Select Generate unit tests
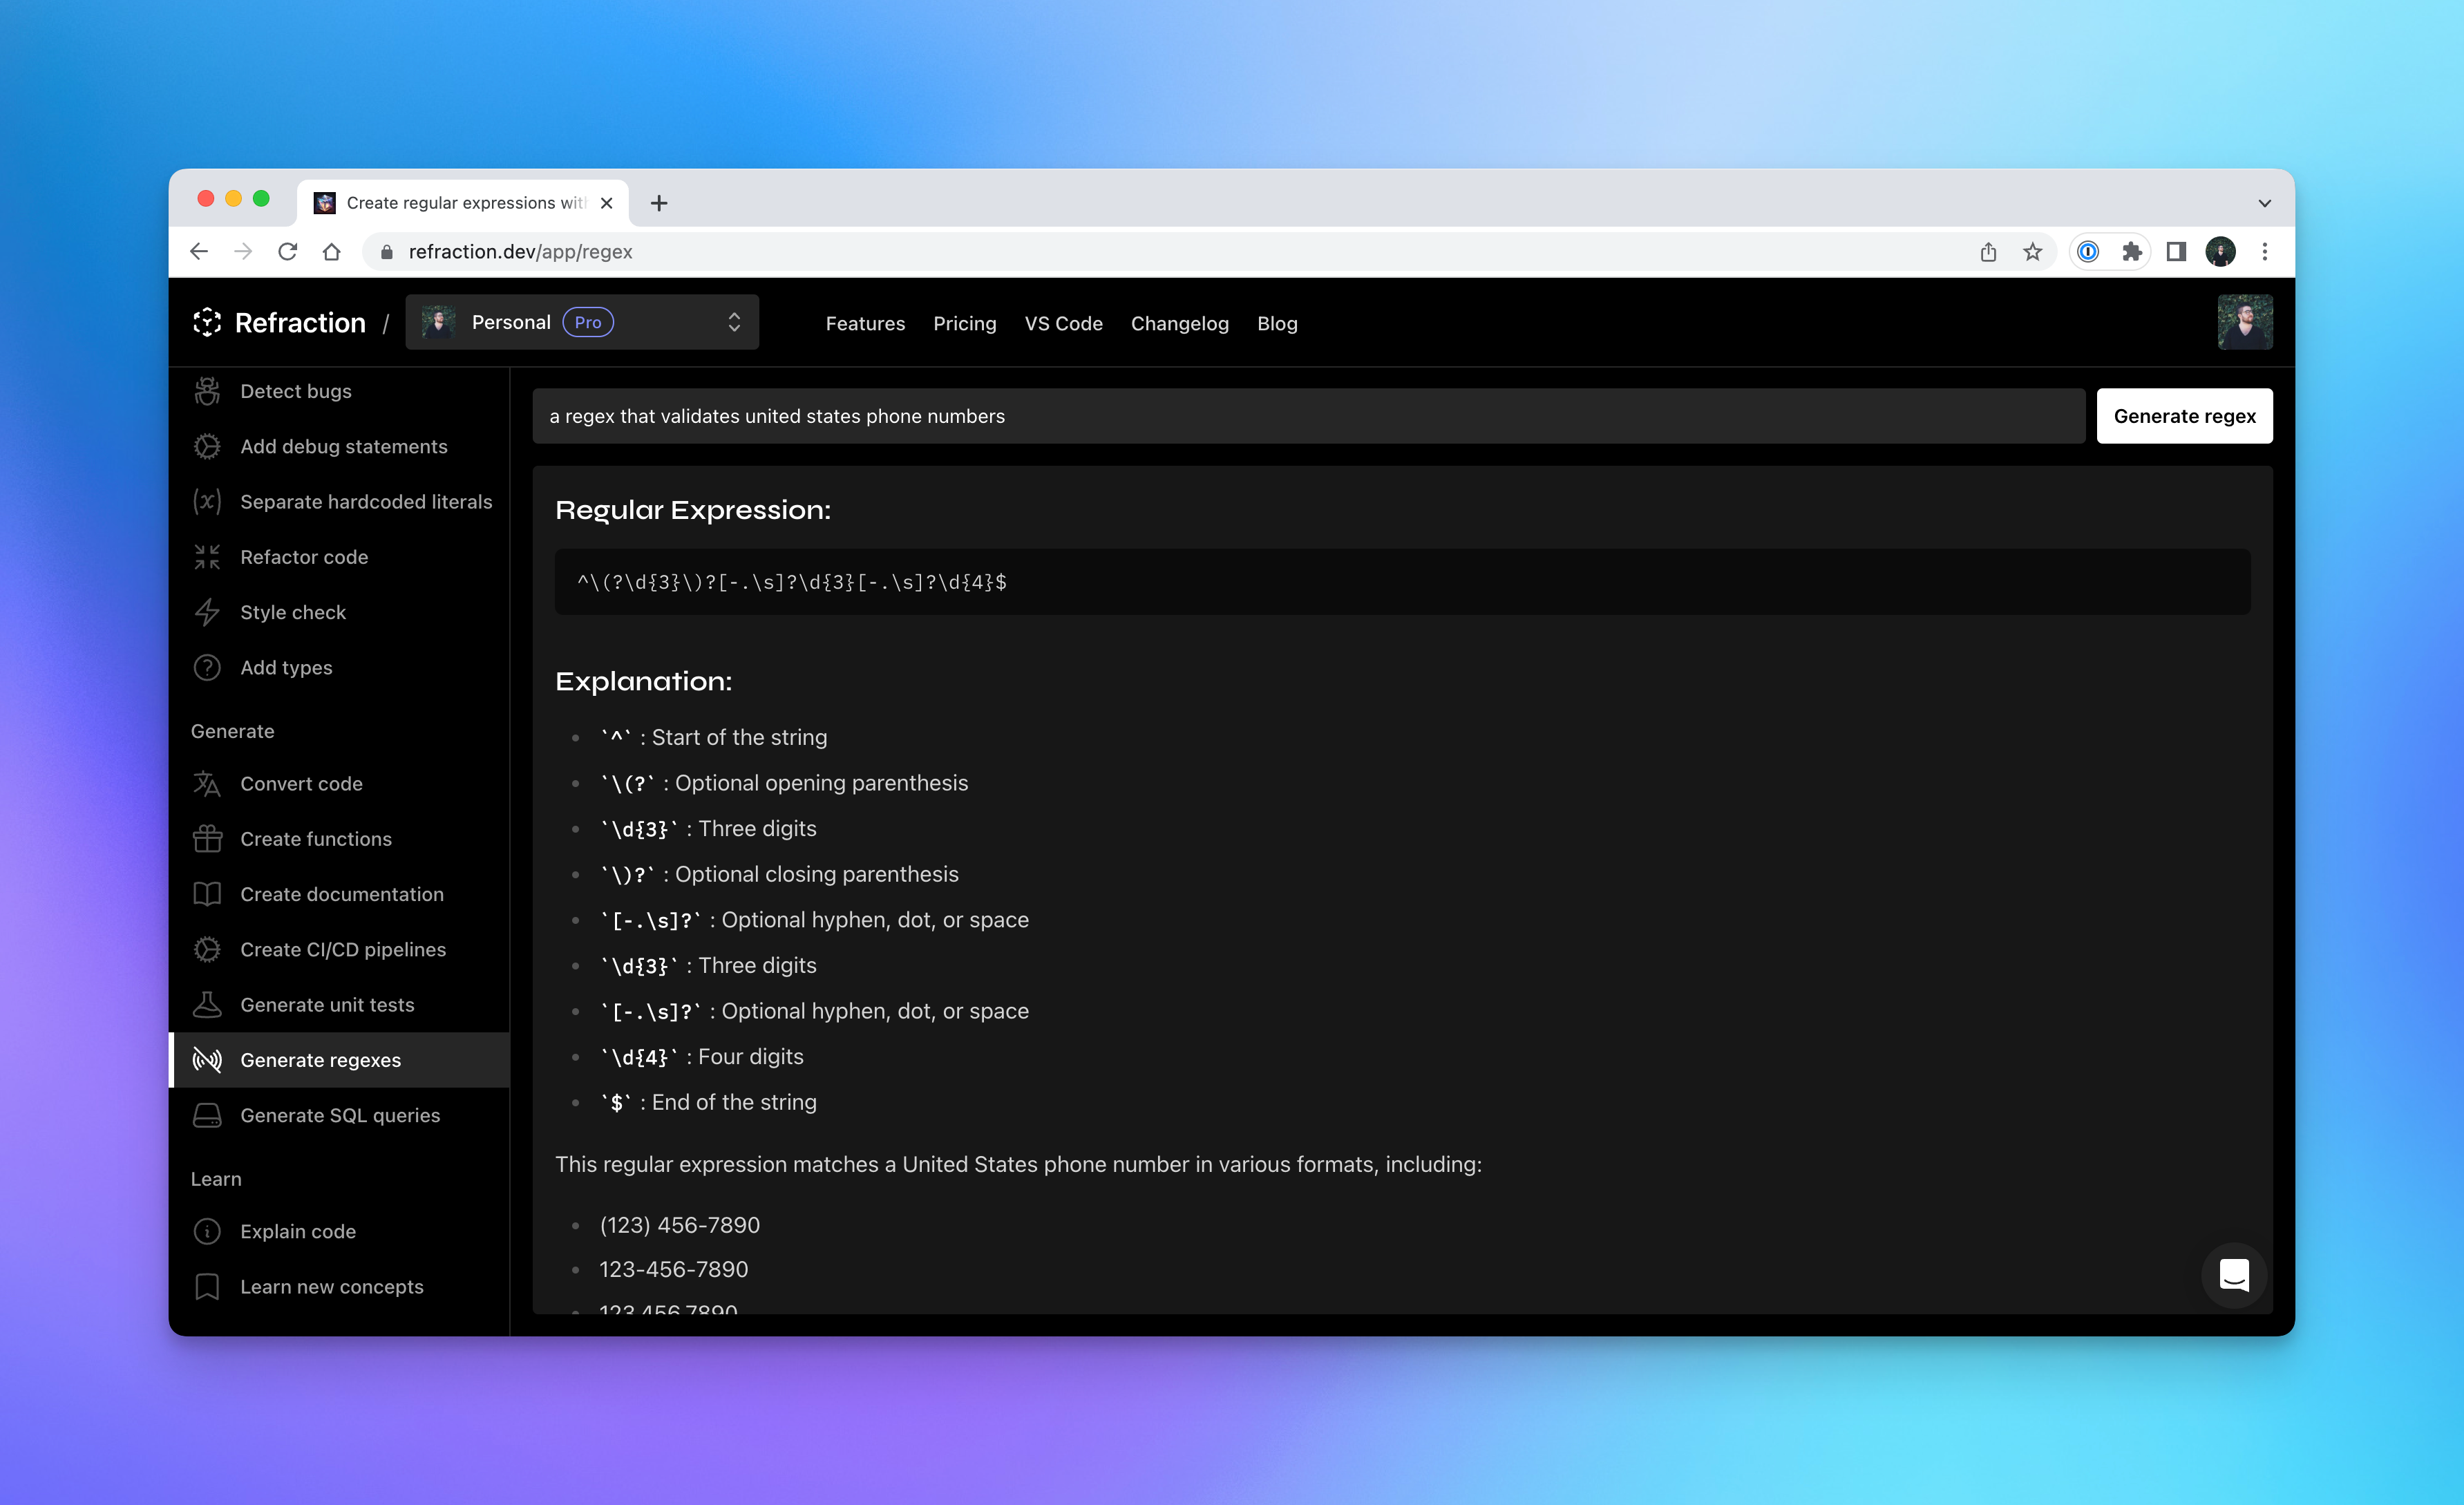This screenshot has height=1505, width=2464. (327, 1004)
